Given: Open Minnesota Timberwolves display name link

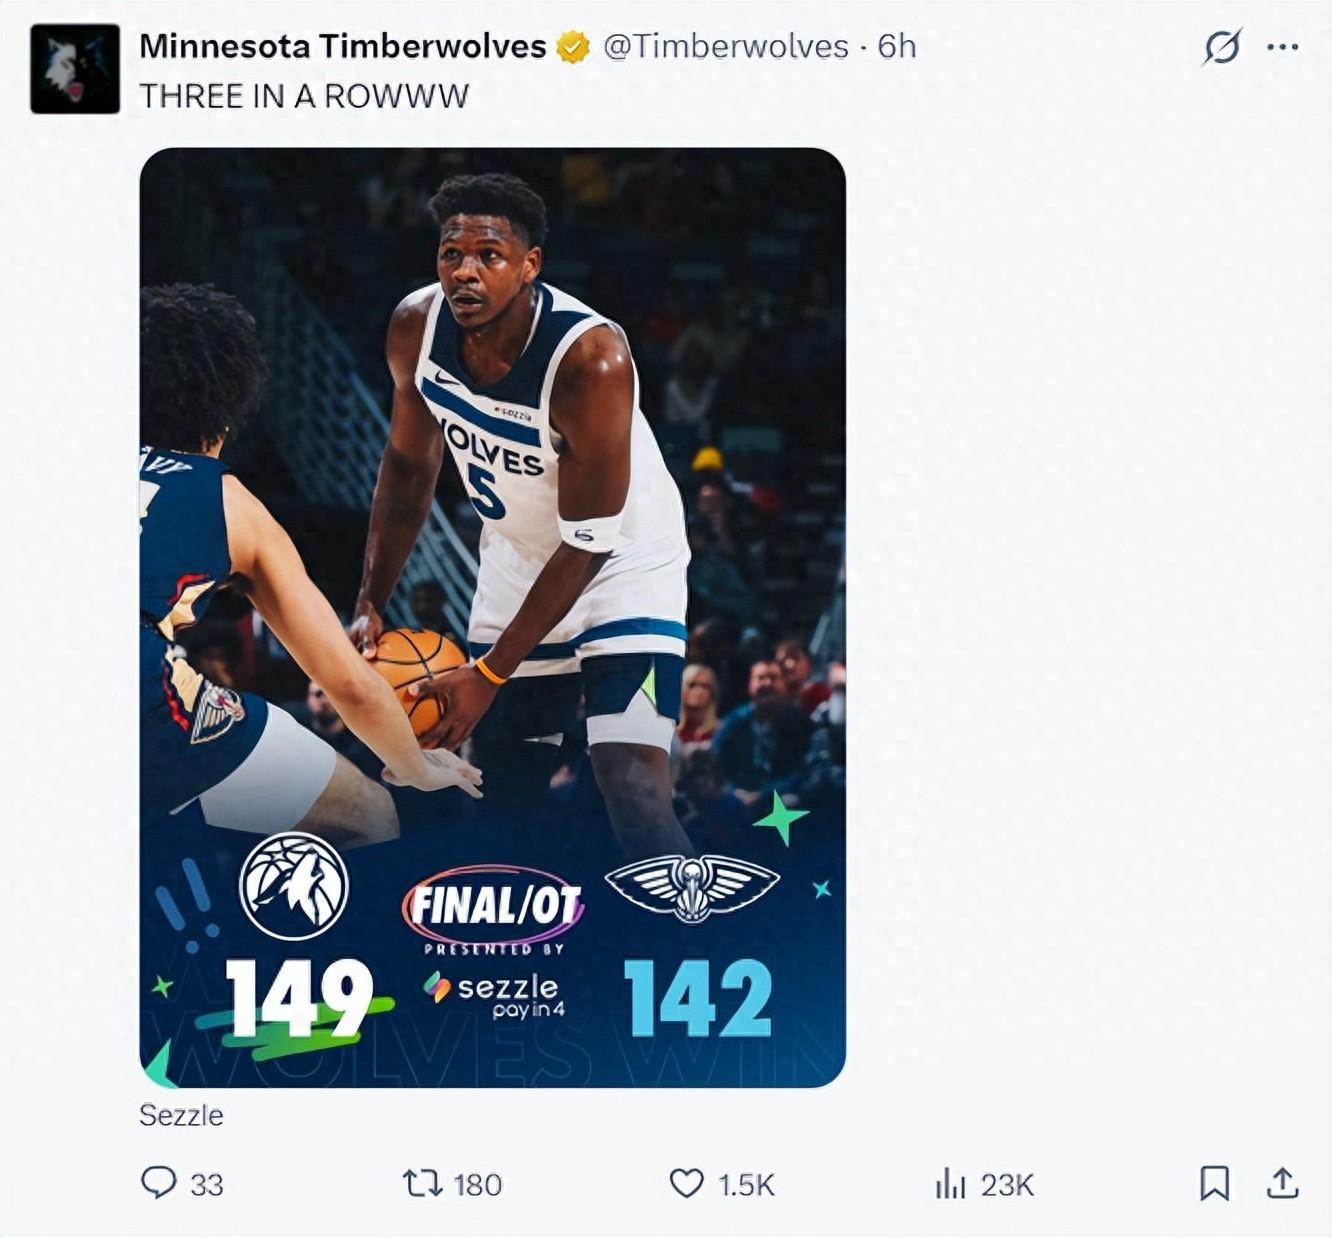Looking at the screenshot, I should click(343, 46).
